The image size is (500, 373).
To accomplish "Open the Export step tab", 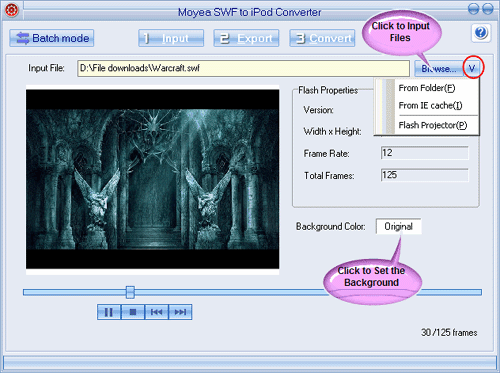I will coord(246,38).
